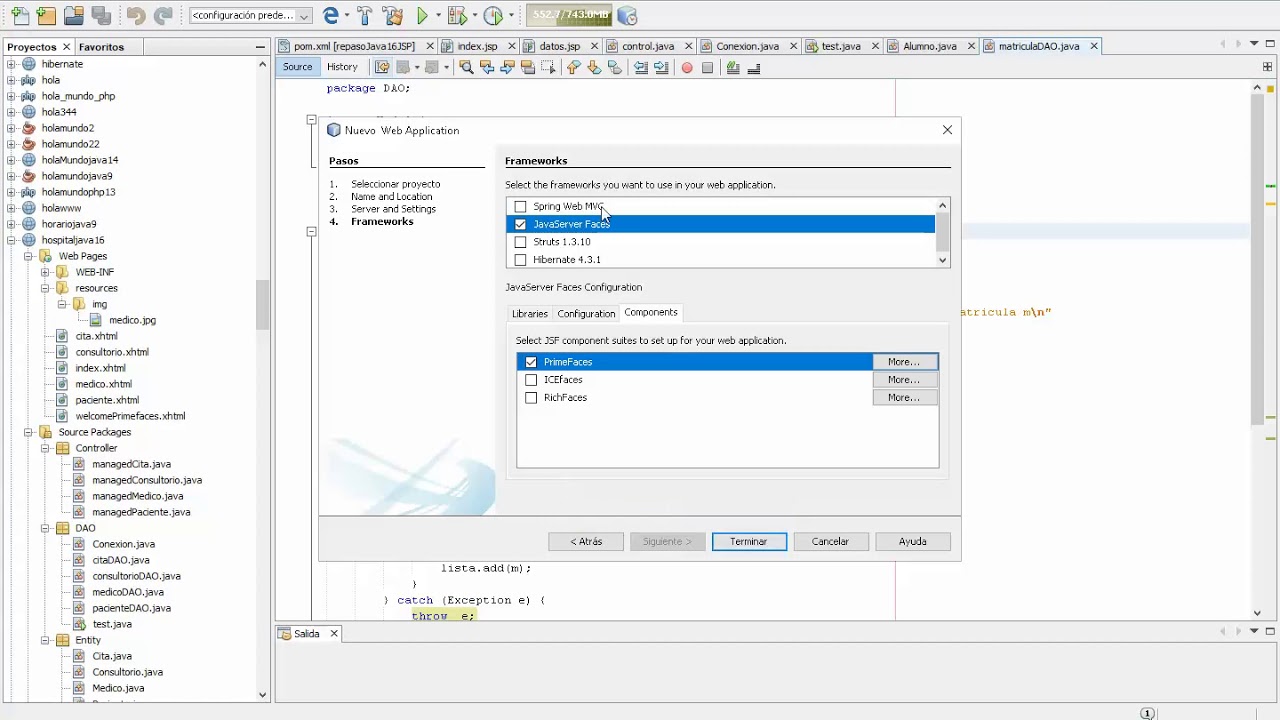Click the Cancelar button

click(830, 541)
